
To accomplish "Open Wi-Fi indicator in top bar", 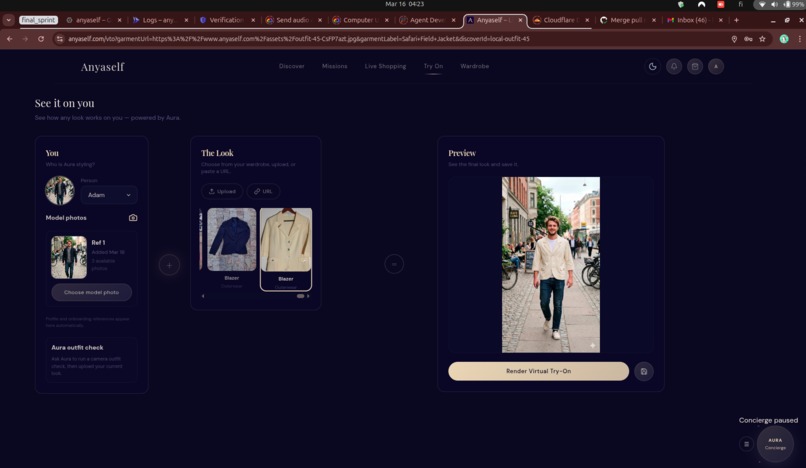I will 762,4.
